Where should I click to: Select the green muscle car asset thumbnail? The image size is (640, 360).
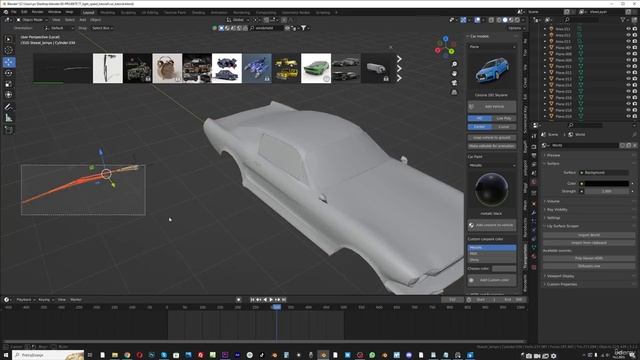[316, 69]
